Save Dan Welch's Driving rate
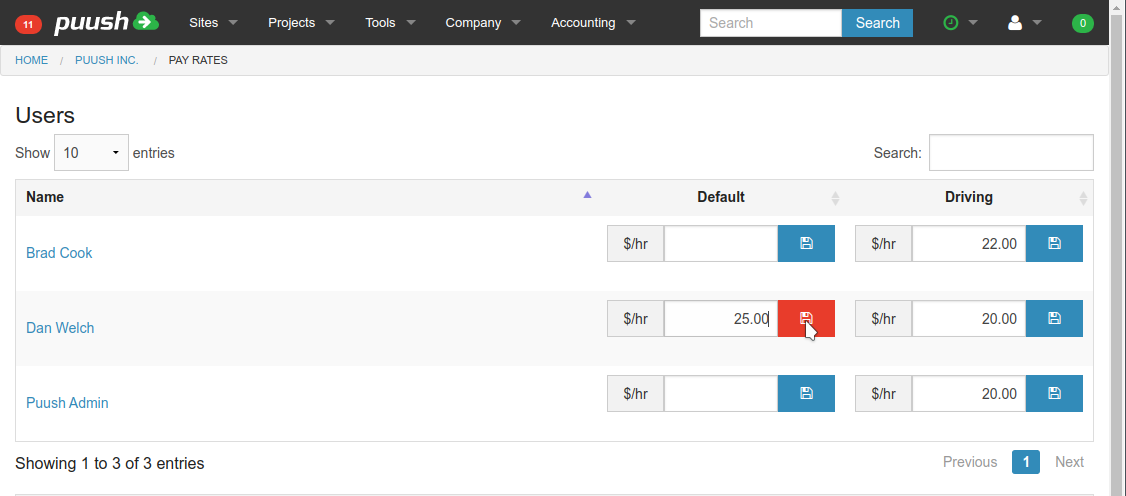This screenshot has height=496, width=1126. tap(1054, 319)
